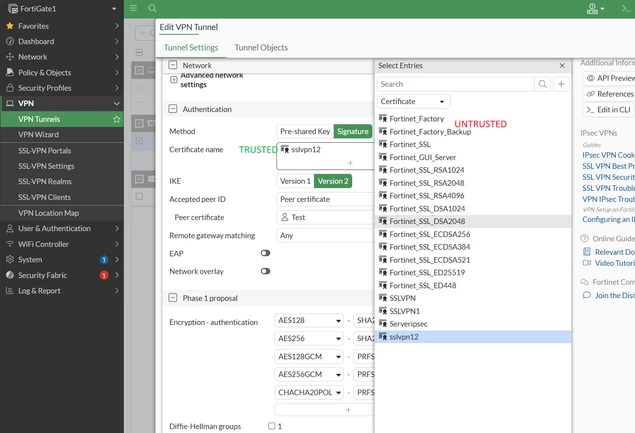
Task: Click the Join the Discussion chat icon
Action: coord(586,295)
